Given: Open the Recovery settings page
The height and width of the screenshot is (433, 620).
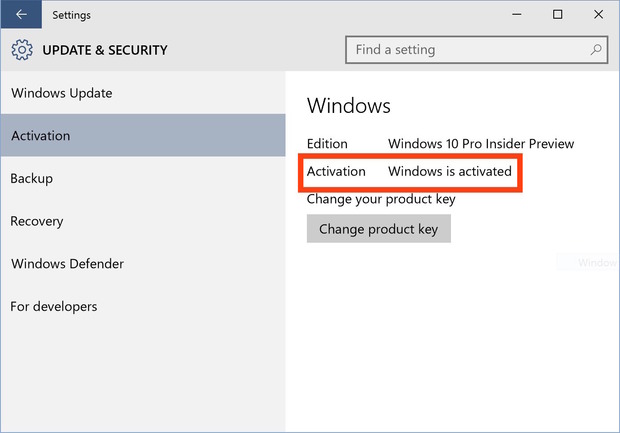Looking at the screenshot, I should tap(36, 221).
